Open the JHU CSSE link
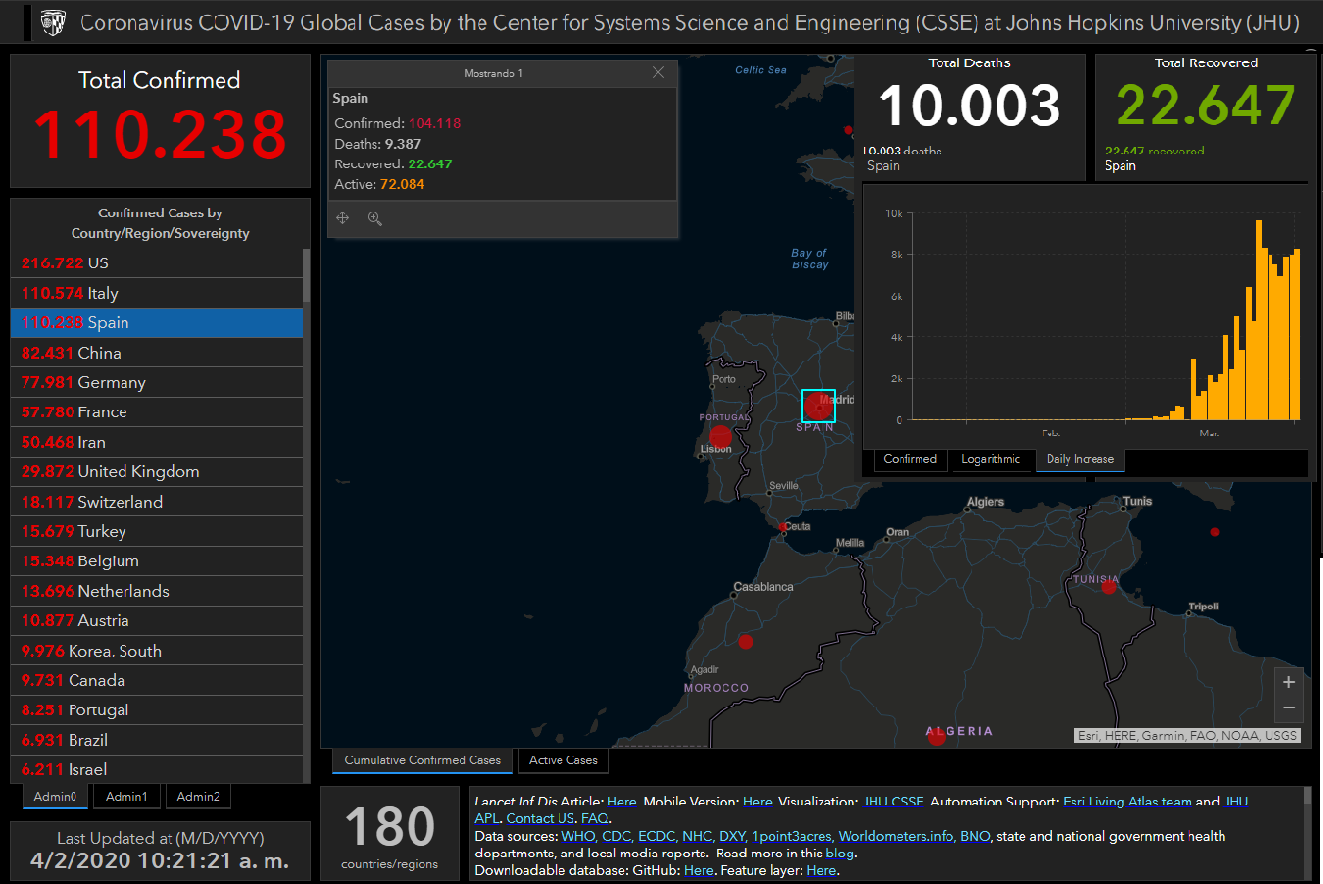The height and width of the screenshot is (884, 1323). [x=893, y=802]
